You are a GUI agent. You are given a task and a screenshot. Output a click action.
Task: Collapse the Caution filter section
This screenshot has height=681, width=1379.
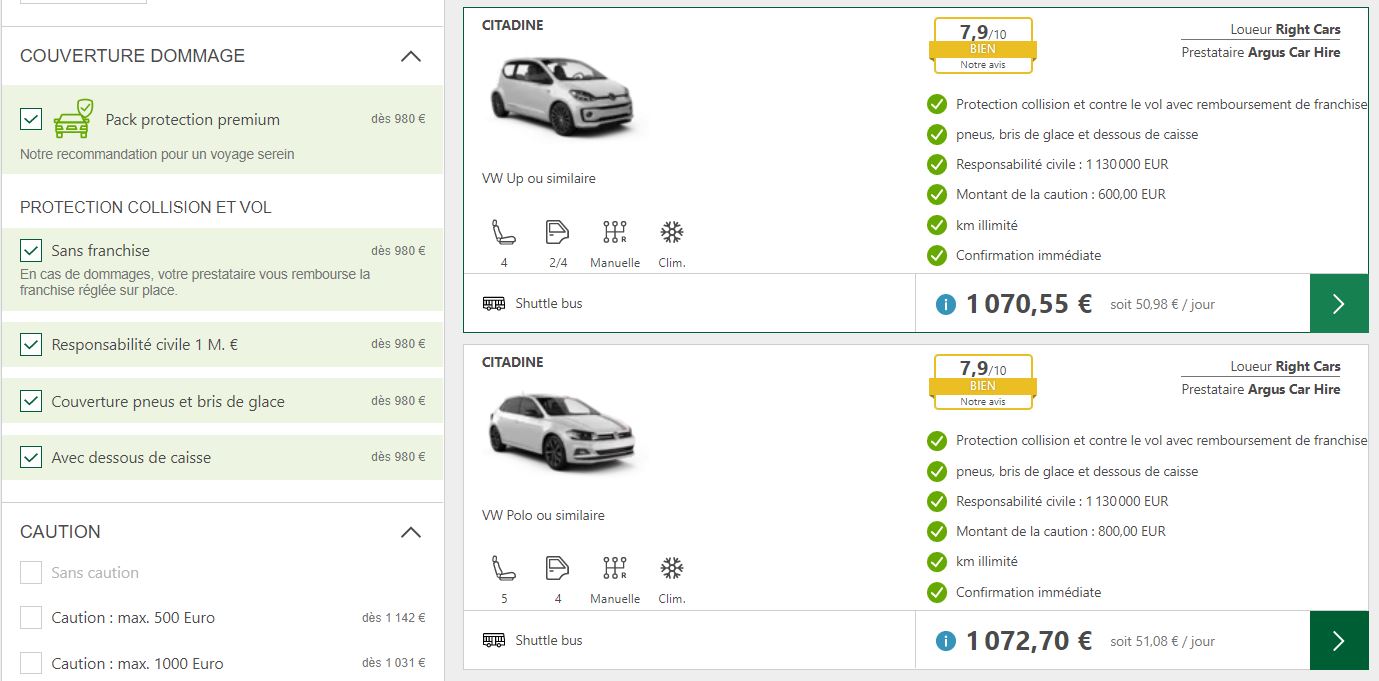pyautogui.click(x=410, y=532)
